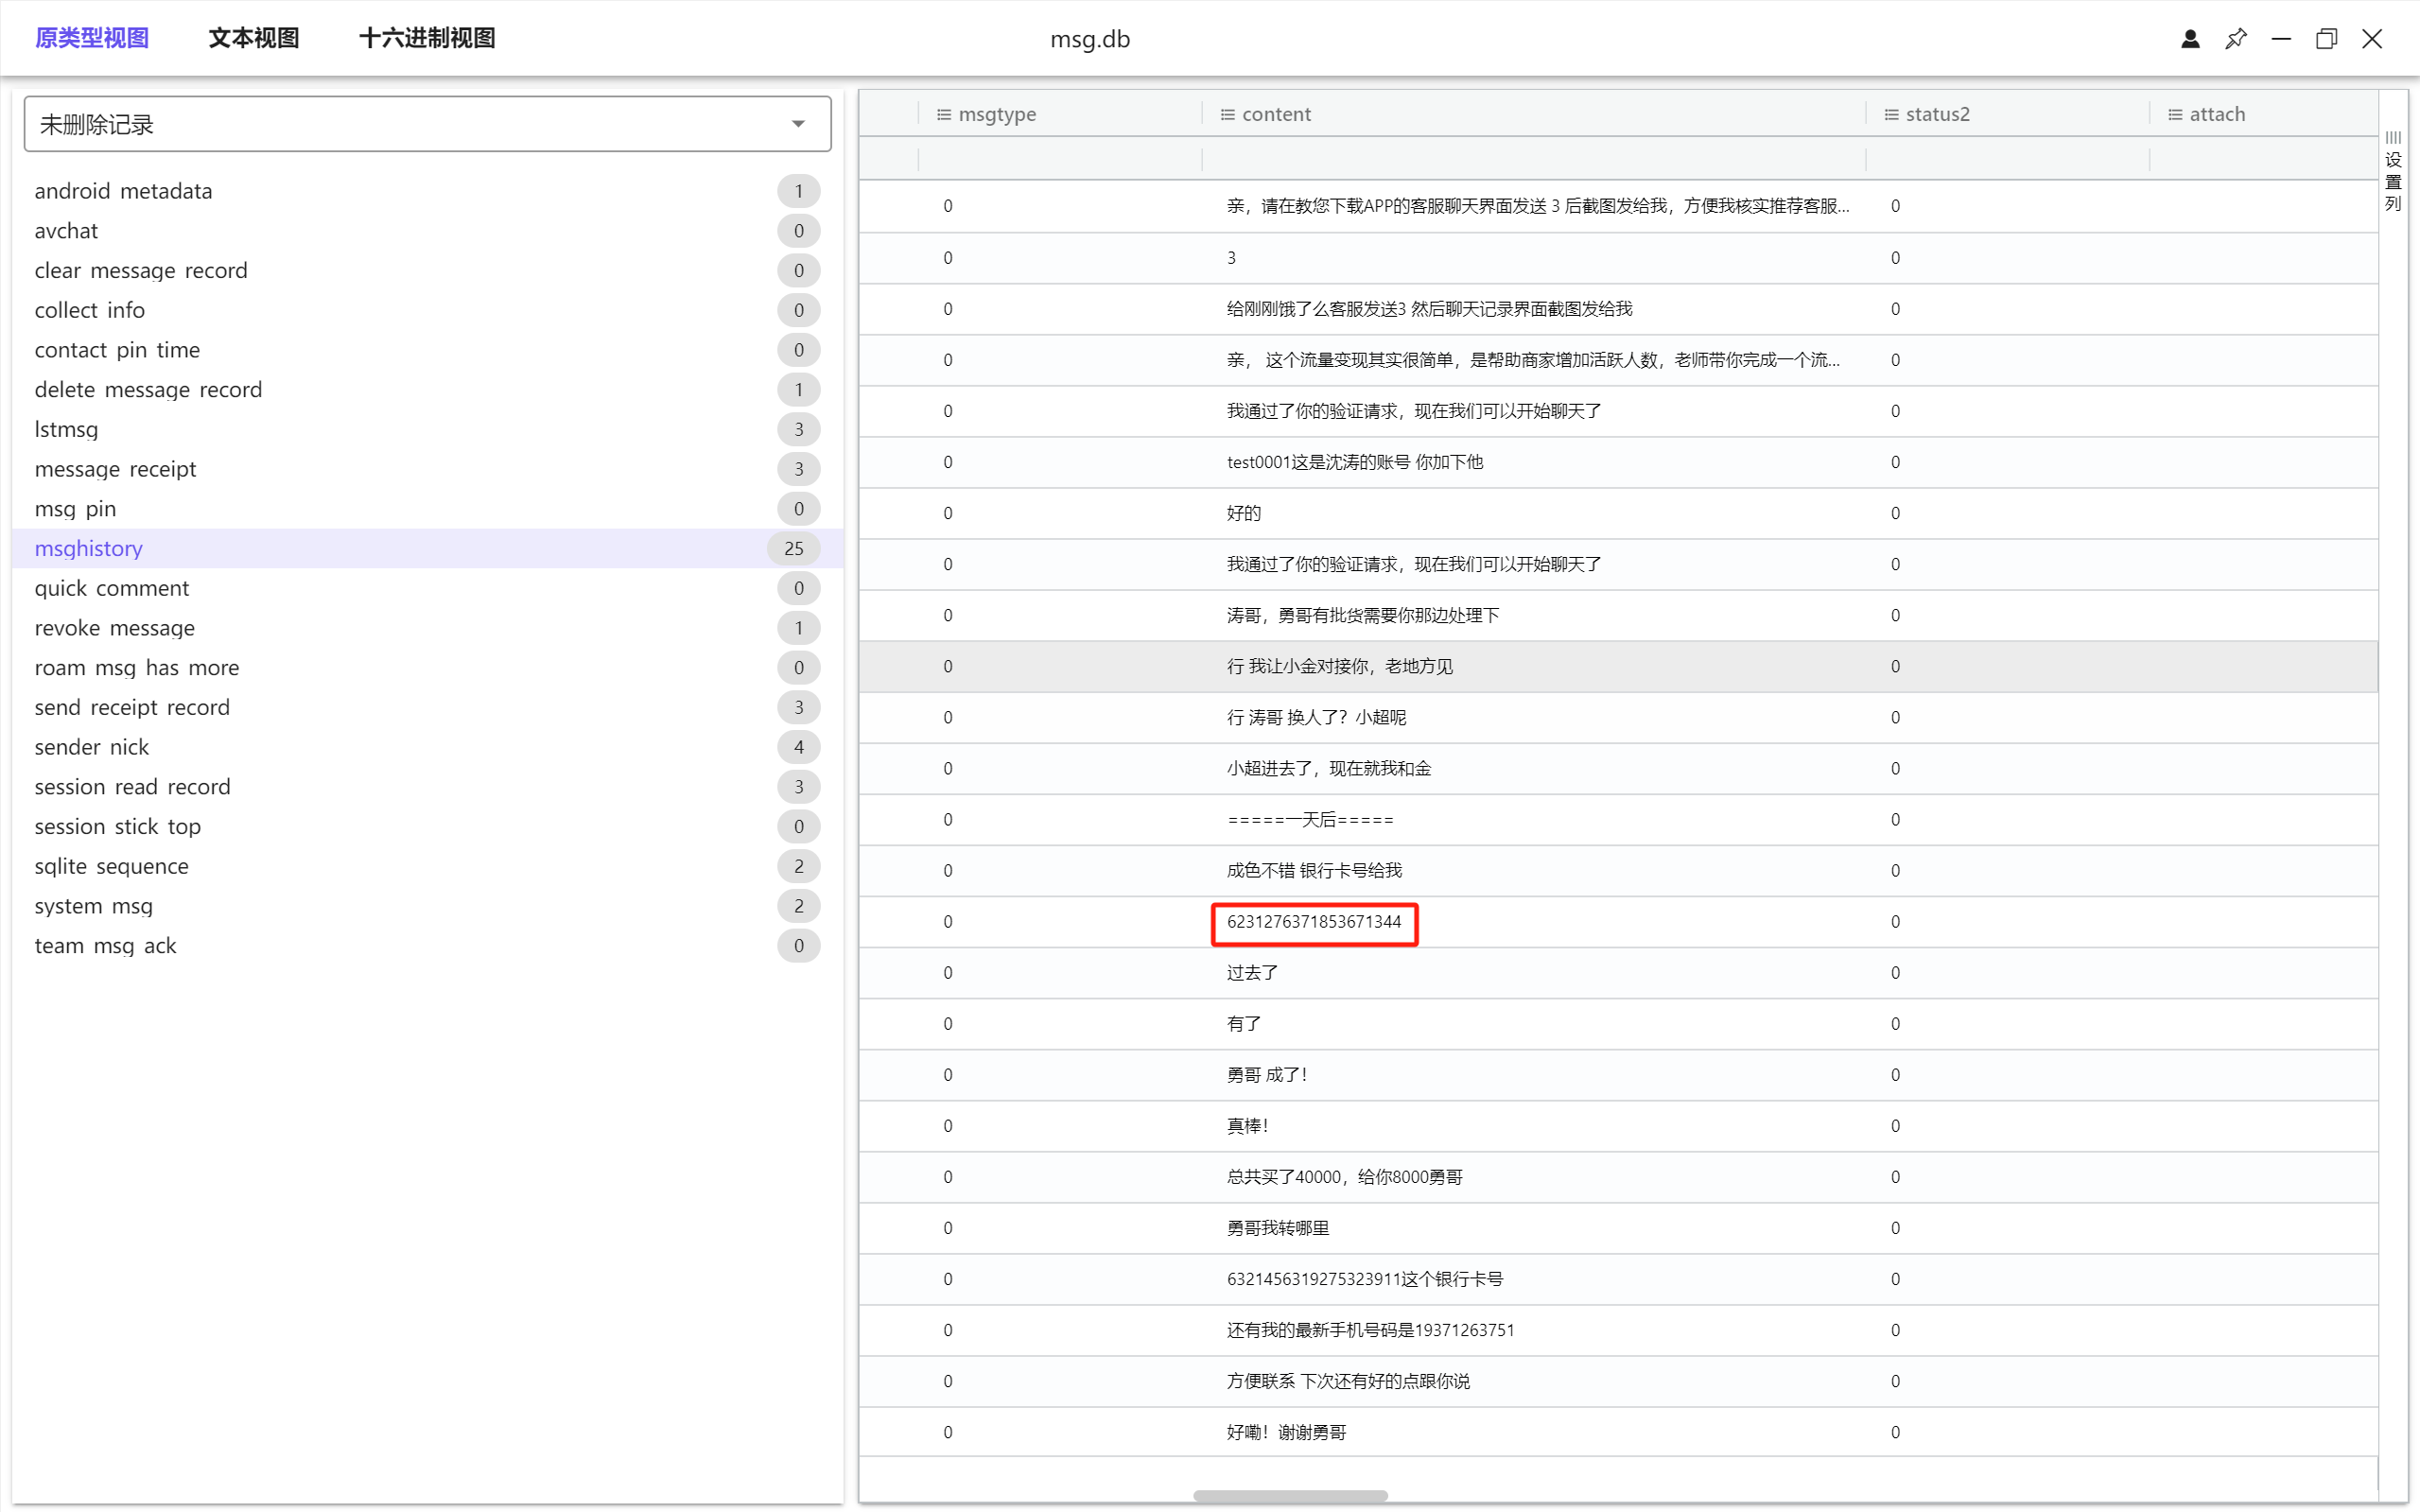Click the pin window icon
Image resolution: width=2420 pixels, height=1512 pixels.
(x=2236, y=39)
